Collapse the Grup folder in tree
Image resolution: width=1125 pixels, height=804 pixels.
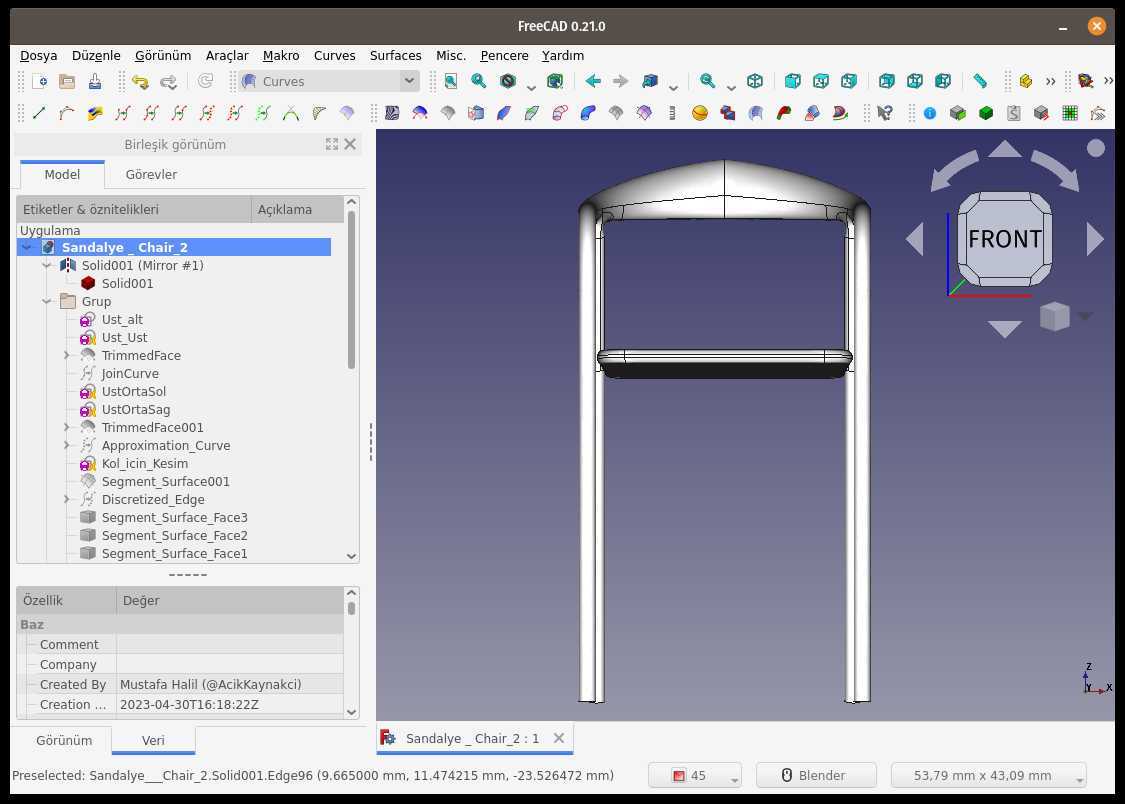[x=47, y=301]
